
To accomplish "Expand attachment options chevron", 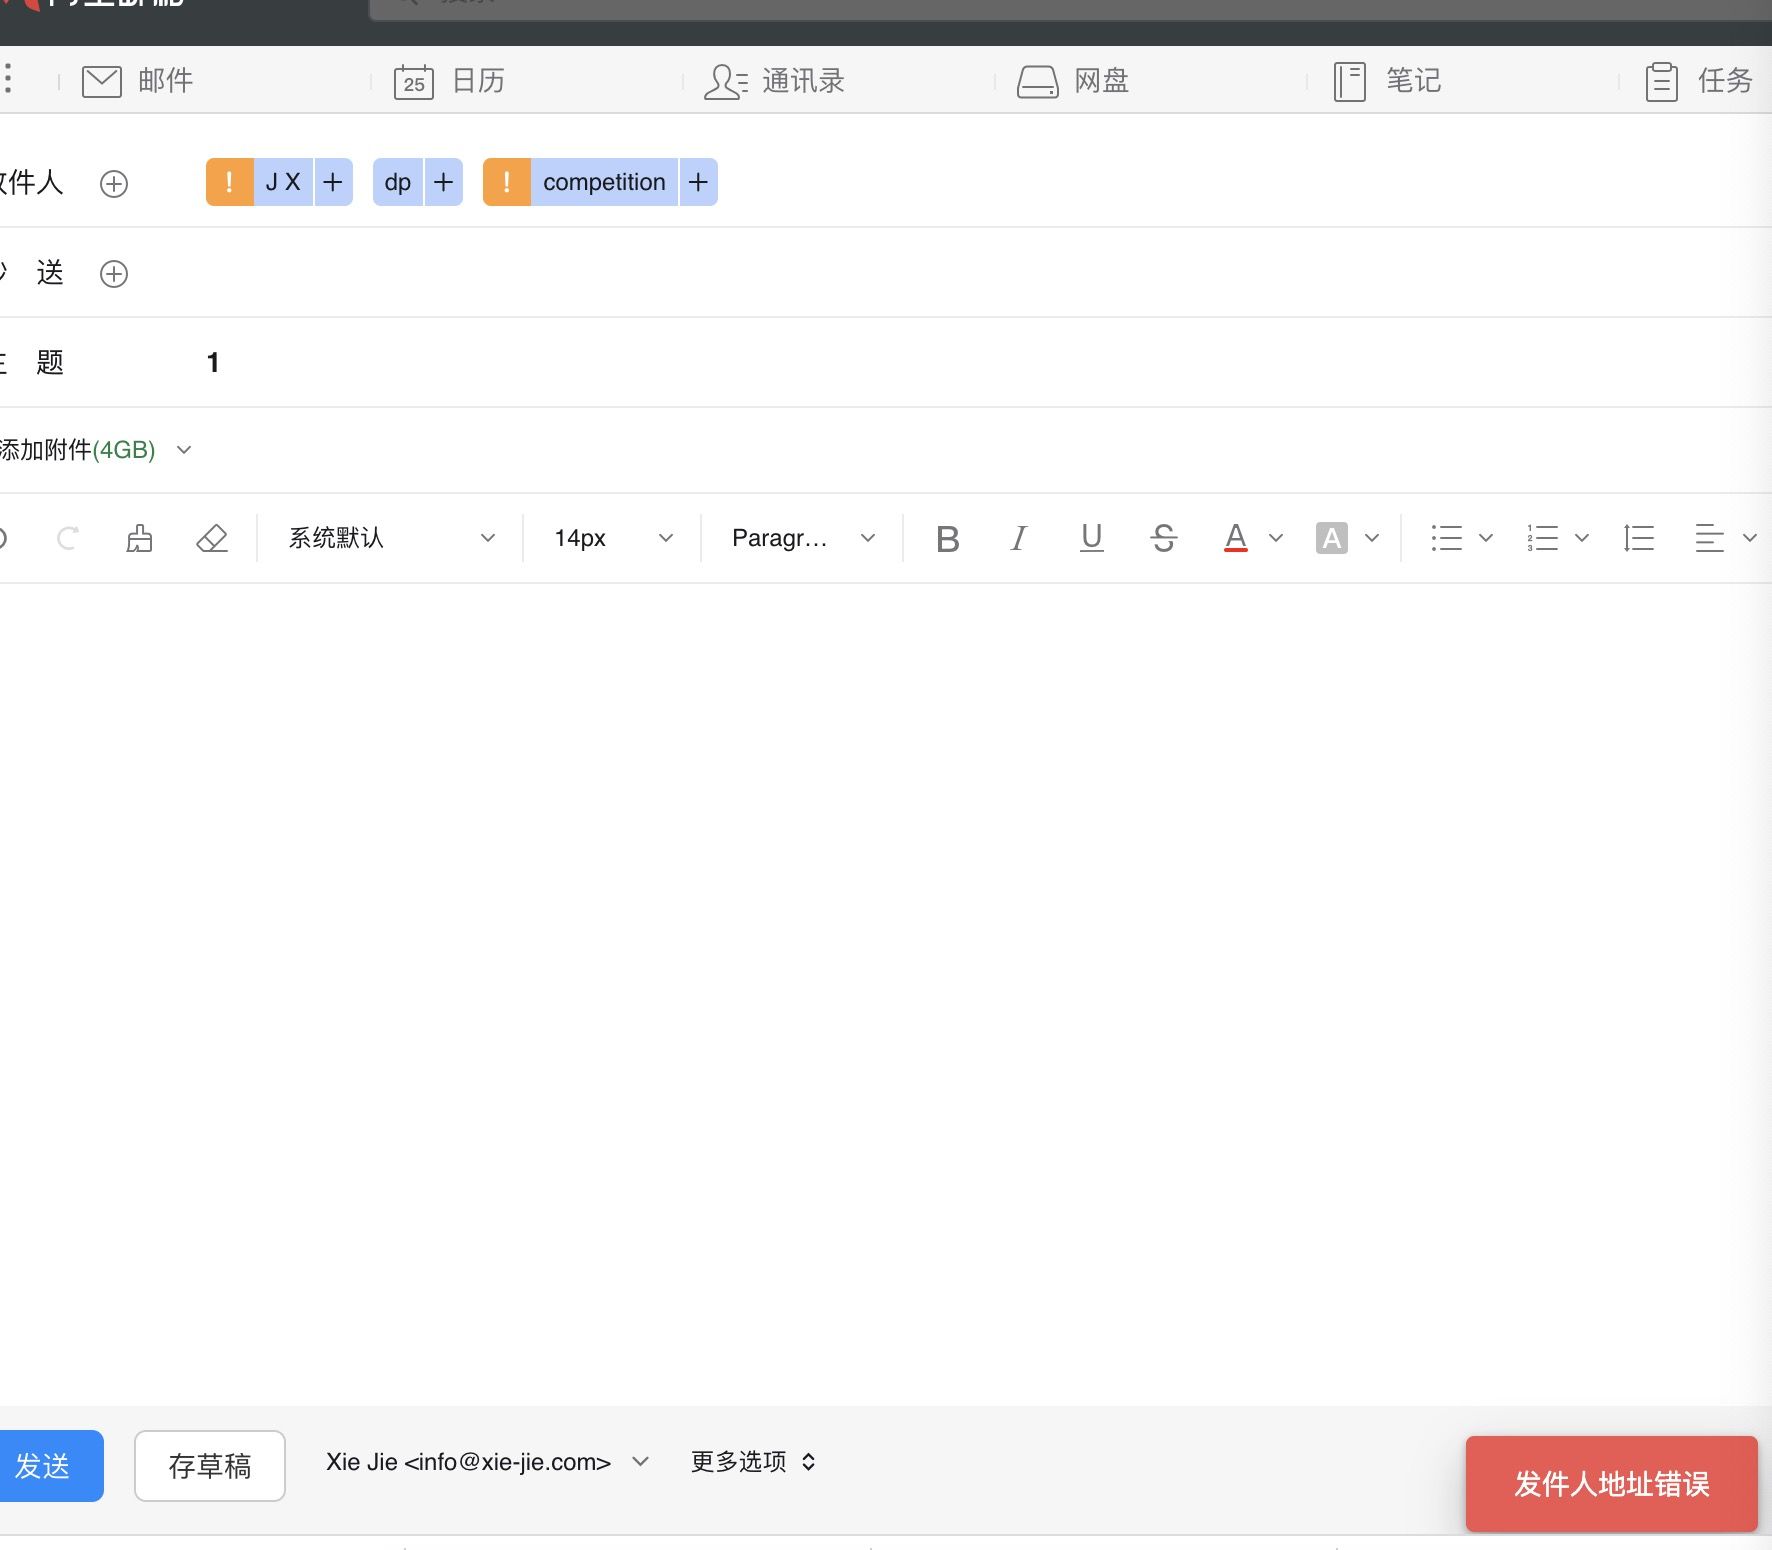I will click(184, 450).
